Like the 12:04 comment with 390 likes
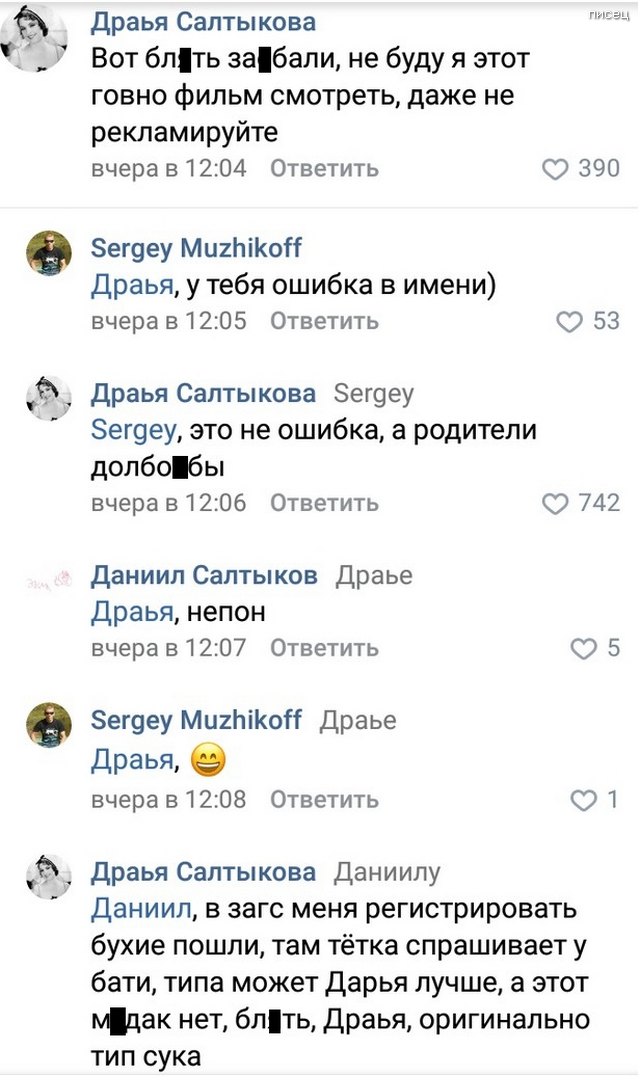This screenshot has width=640, height=1077. click(x=555, y=169)
